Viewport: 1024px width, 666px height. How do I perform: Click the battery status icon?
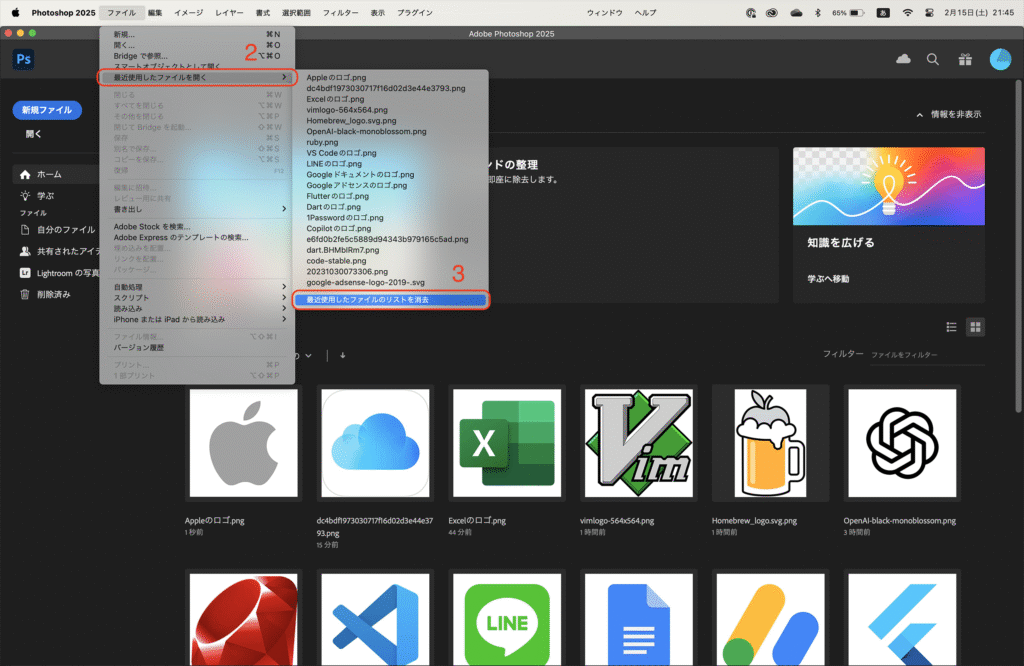pos(857,12)
